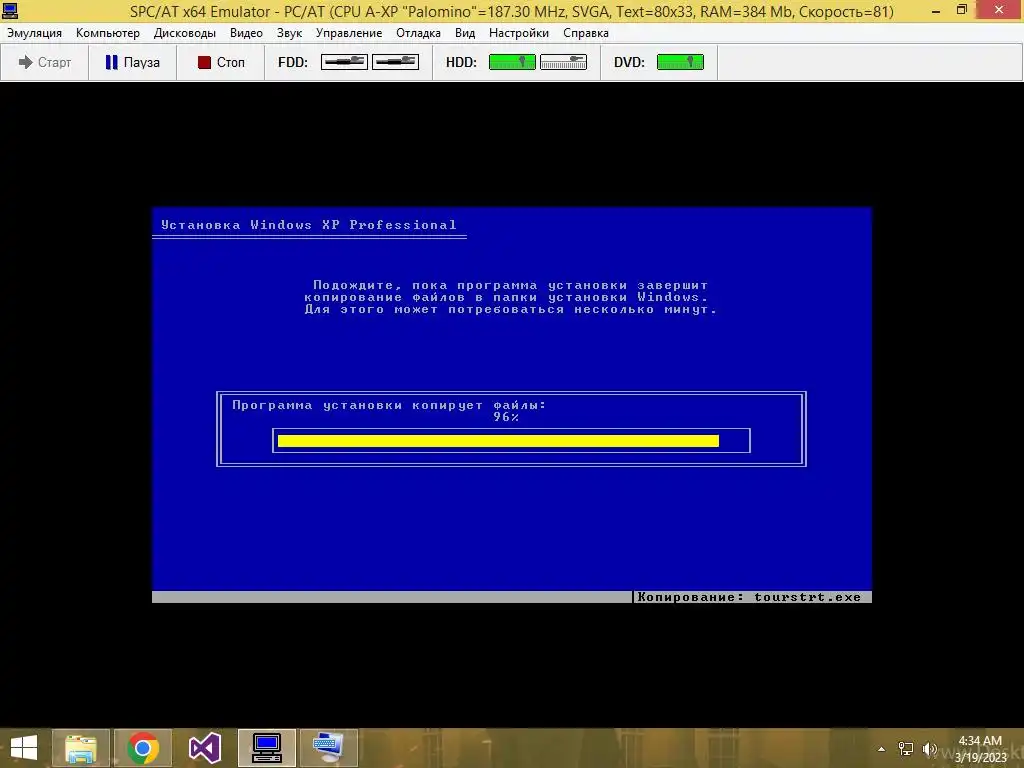Screen dimensions: 1024x768
Task: Click the keyboard-computer taskbar icon
Action: point(328,748)
